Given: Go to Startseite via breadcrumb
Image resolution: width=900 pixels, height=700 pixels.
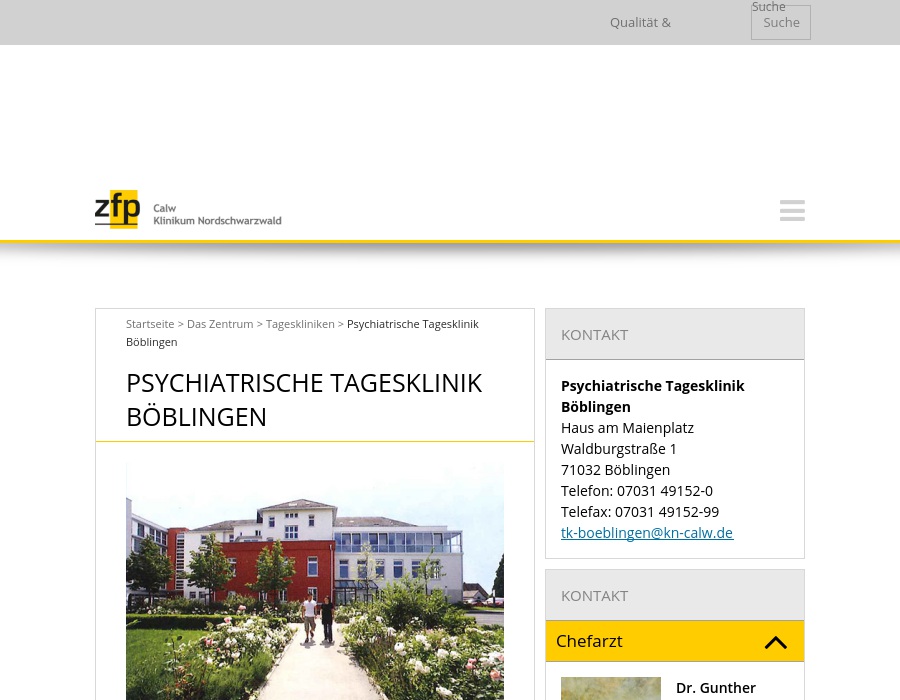Looking at the screenshot, I should (150, 324).
